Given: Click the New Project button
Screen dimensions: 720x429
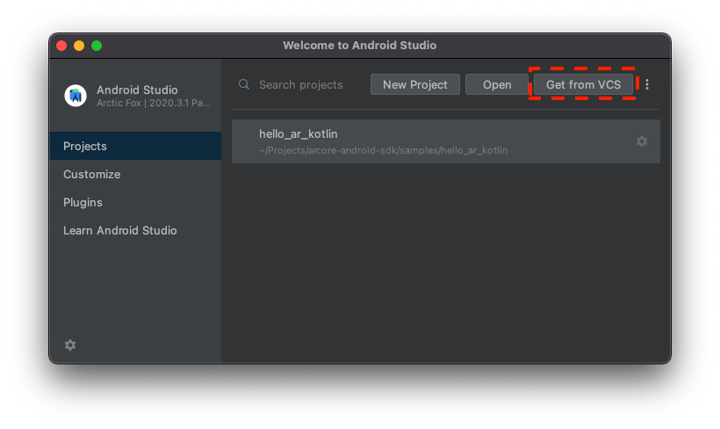Looking at the screenshot, I should pyautogui.click(x=415, y=85).
